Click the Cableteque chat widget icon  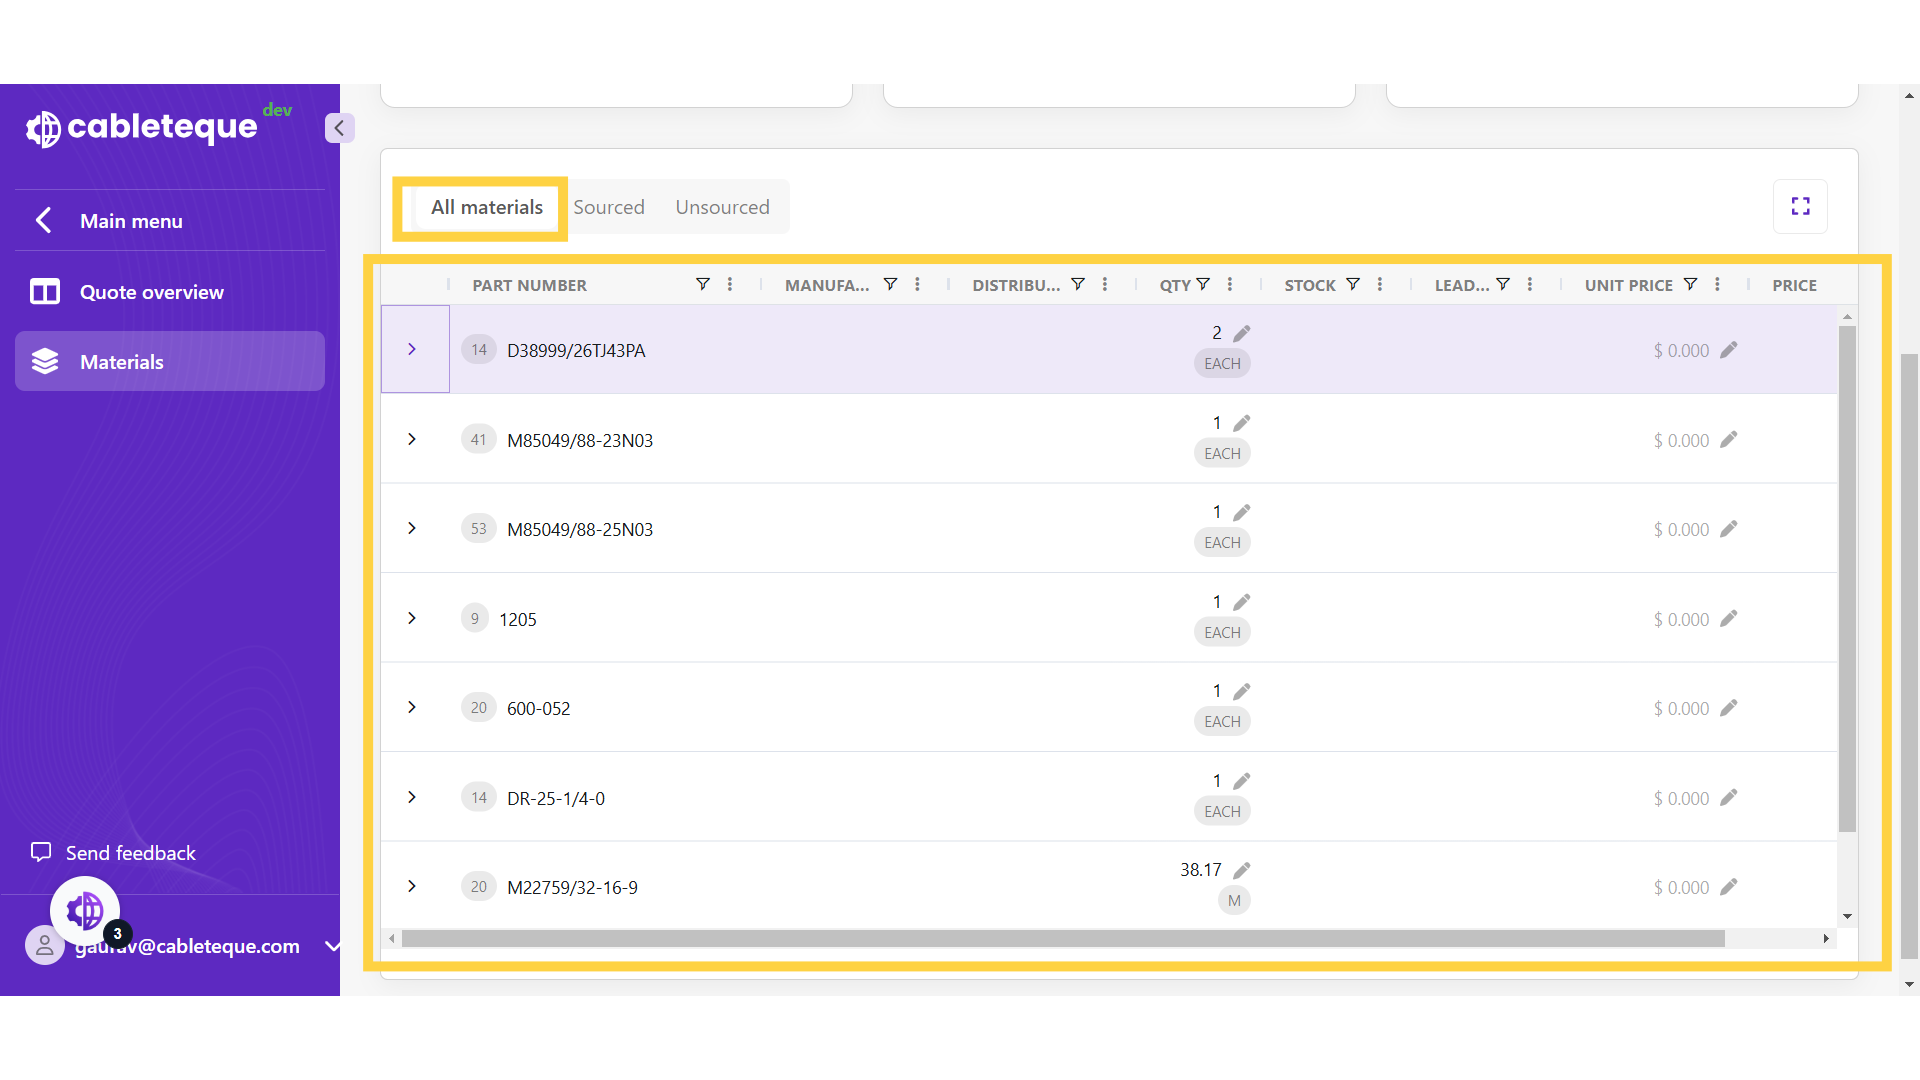[x=85, y=911]
